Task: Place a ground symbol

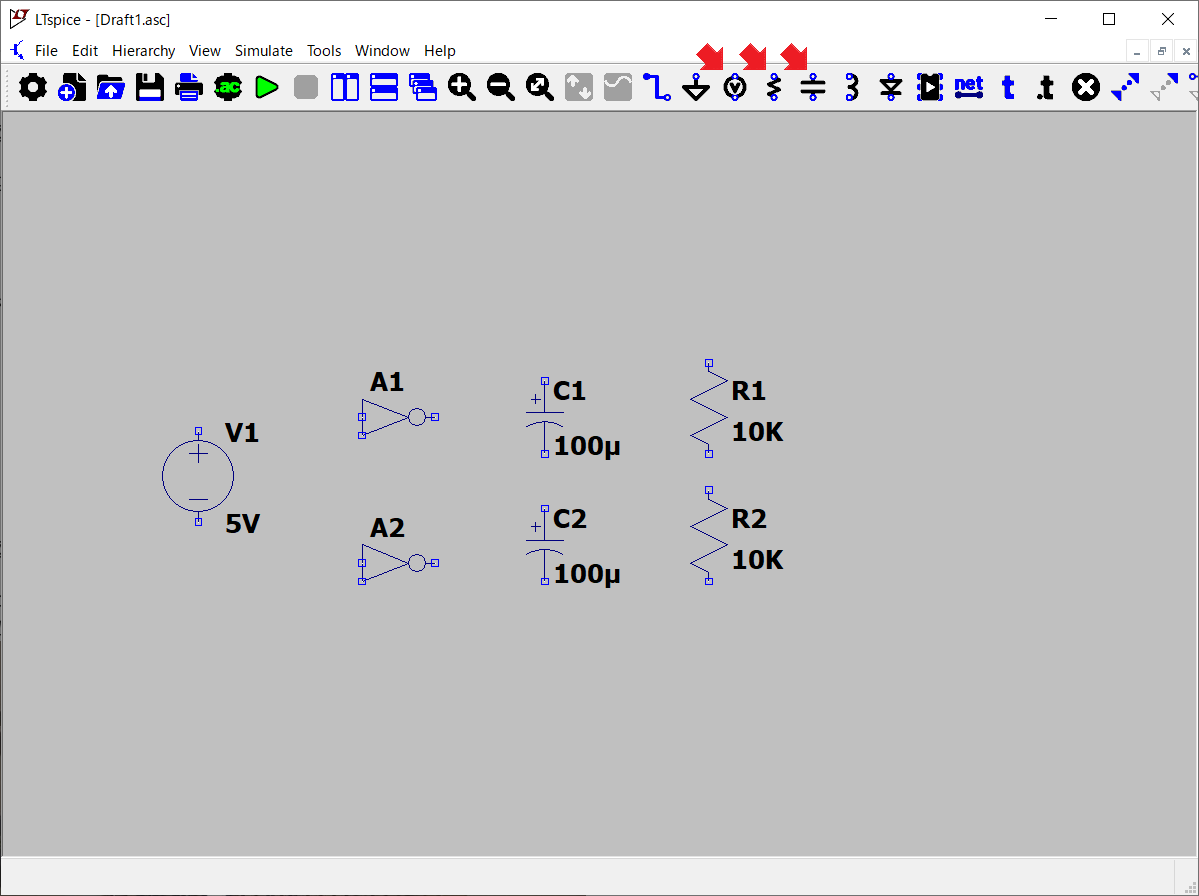Action: pyautogui.click(x=696, y=89)
